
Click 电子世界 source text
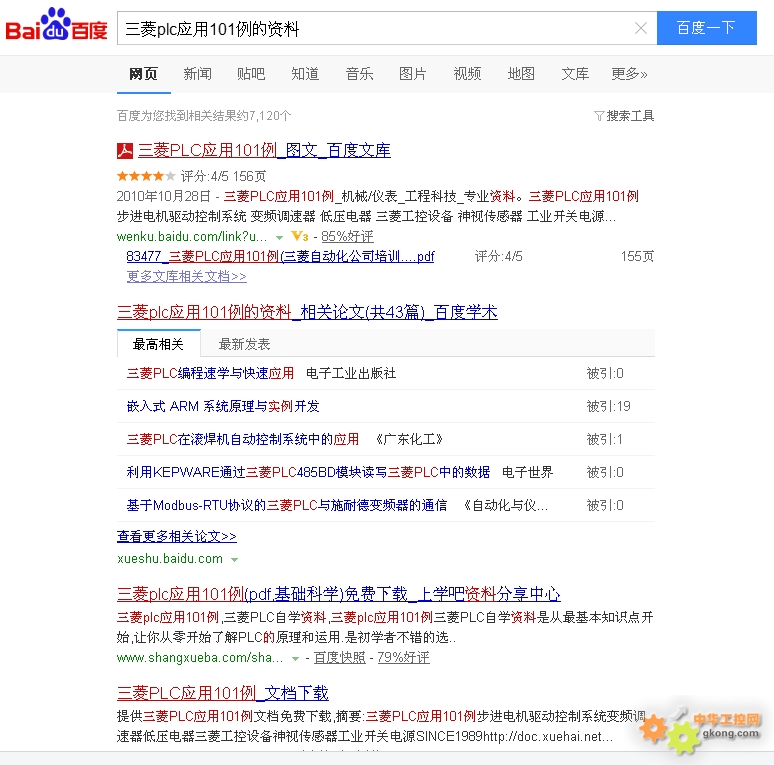coord(528,473)
